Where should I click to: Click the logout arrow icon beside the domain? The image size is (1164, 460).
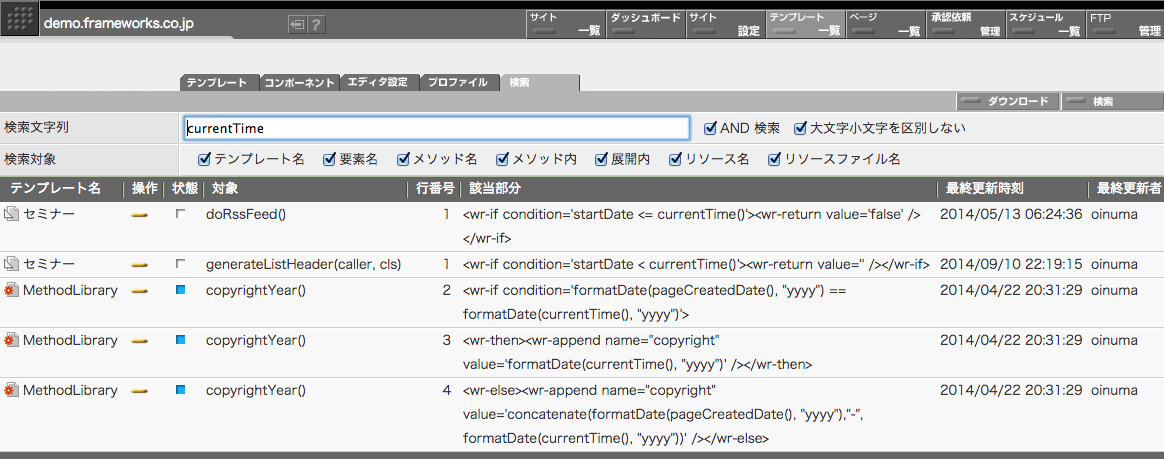[297, 24]
